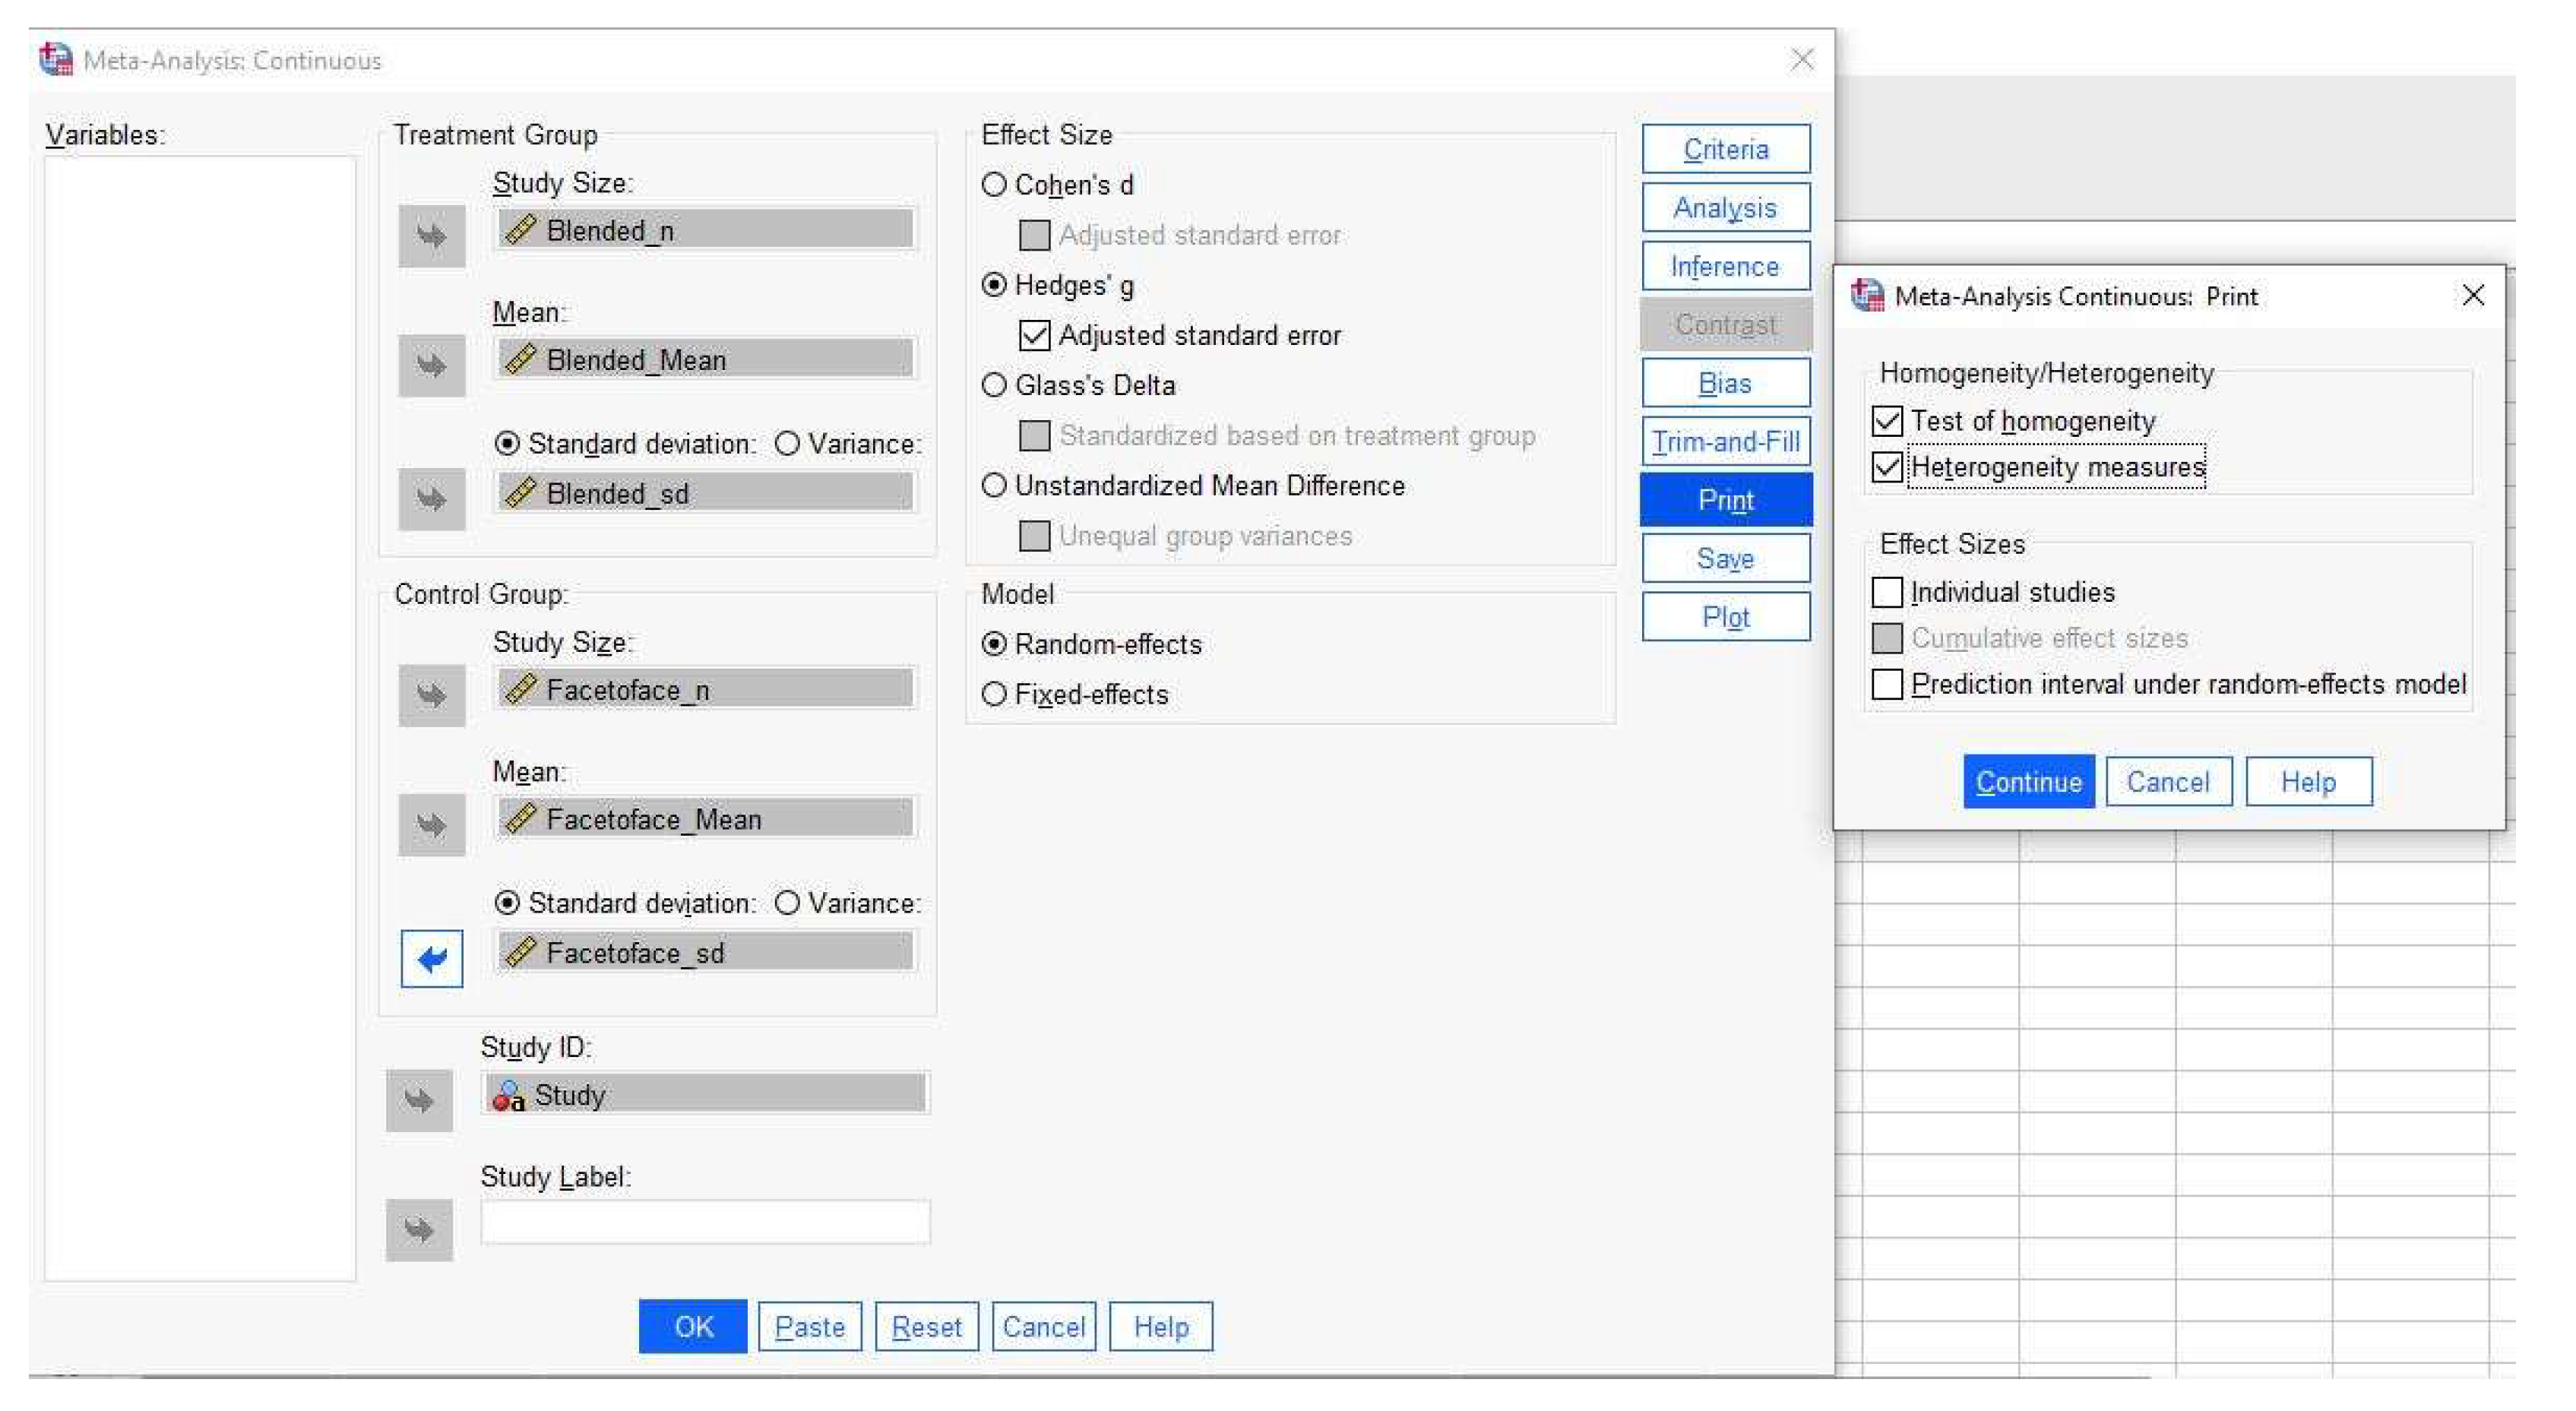Select the Fixed-effects model option

click(994, 694)
